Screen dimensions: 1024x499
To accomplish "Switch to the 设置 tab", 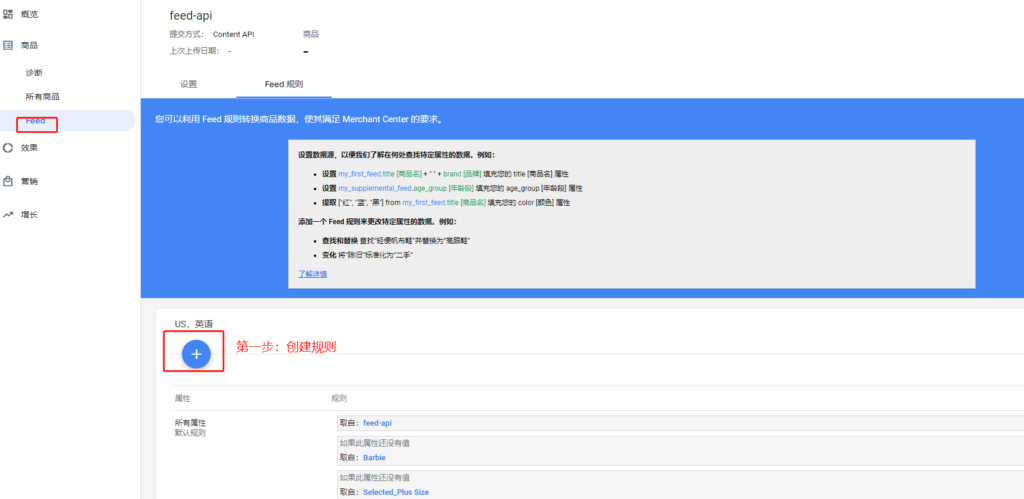I will (x=188, y=85).
